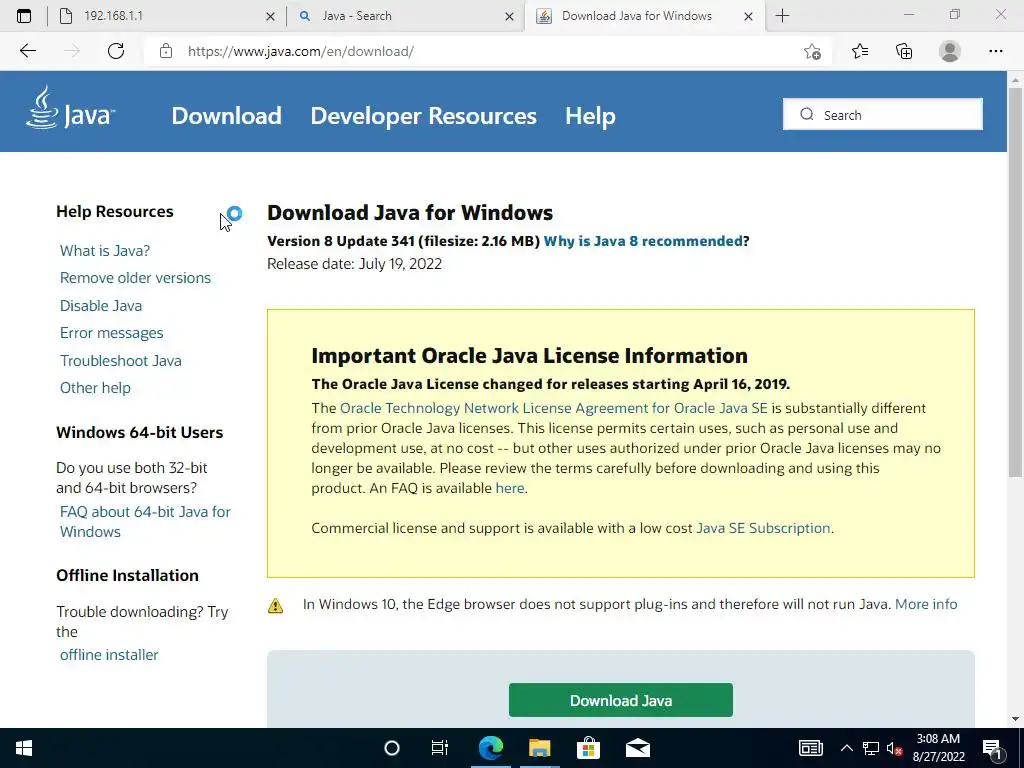
Task: Click the address bar URL
Action: pos(301,51)
